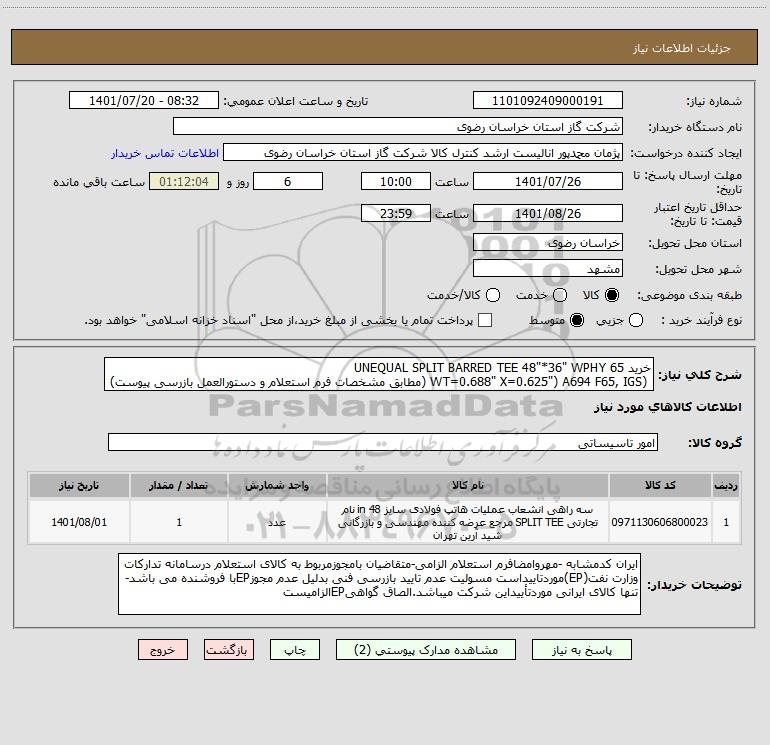
Task: Click the واحد شمارش column header
Action: [x=277, y=485]
